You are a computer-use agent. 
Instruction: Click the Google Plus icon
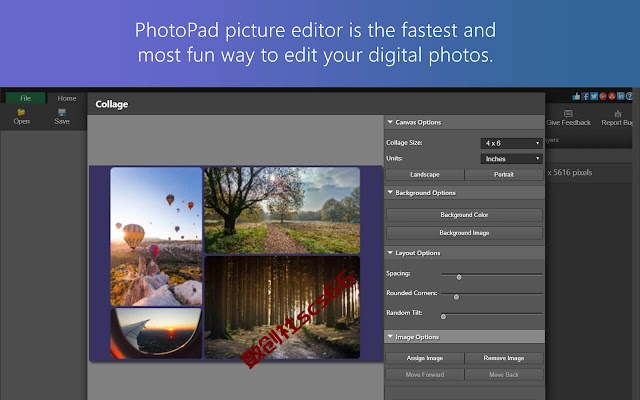603,96
